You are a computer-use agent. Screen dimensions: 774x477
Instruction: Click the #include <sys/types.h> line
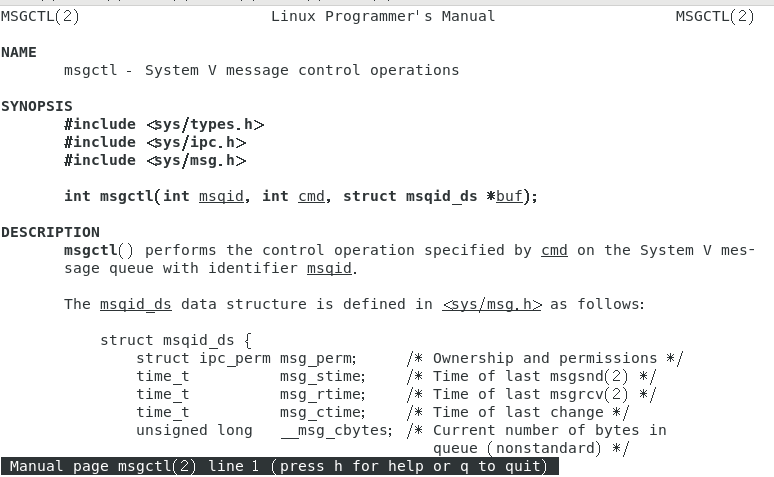click(x=164, y=124)
